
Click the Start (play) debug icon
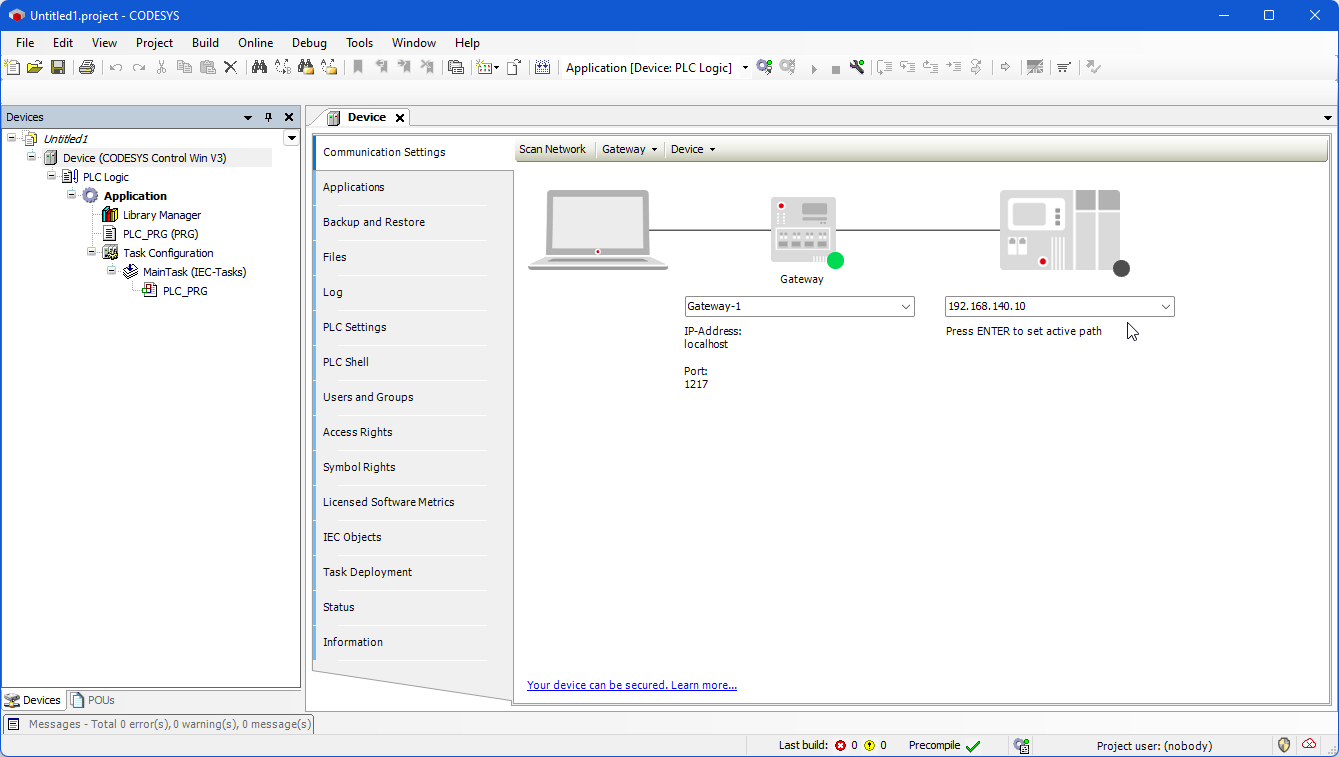(x=814, y=67)
